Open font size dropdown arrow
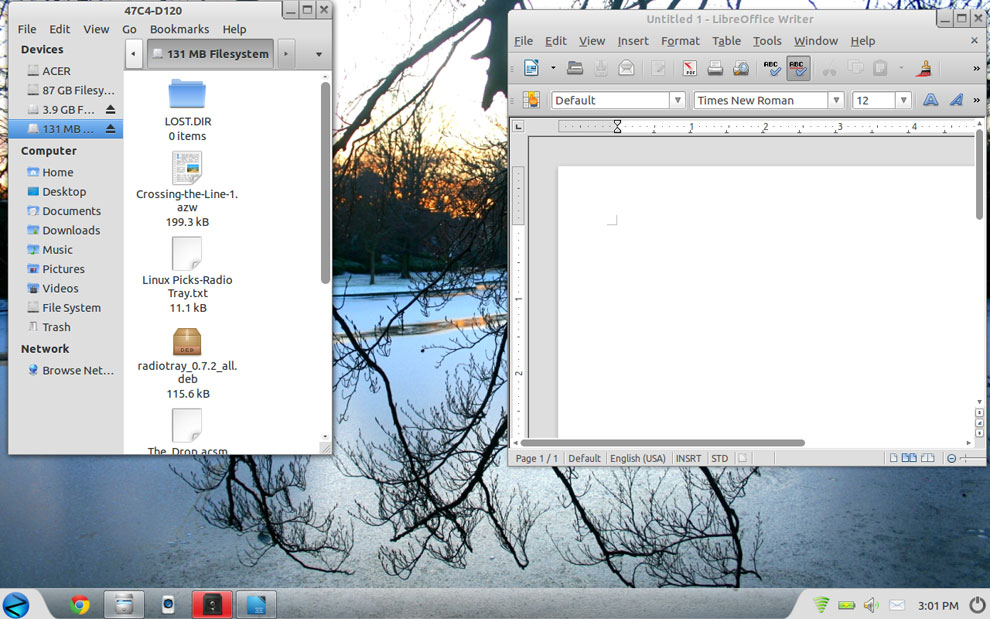This screenshot has width=990, height=619. [904, 100]
